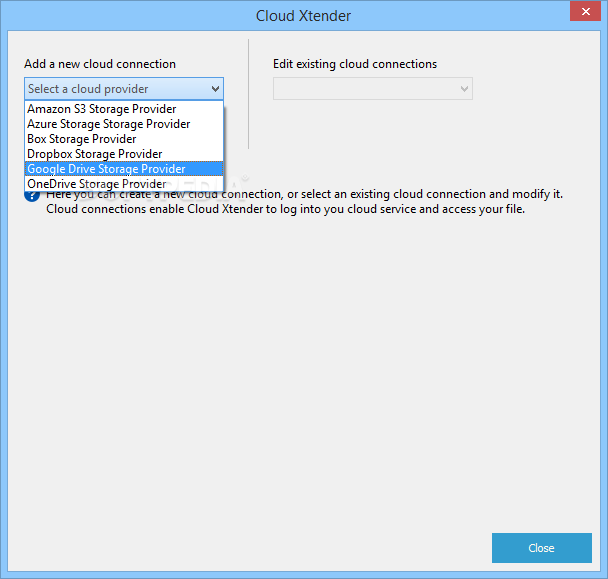608x579 pixels.
Task: Choose Google Drive Storage Provider
Action: [x=124, y=169]
